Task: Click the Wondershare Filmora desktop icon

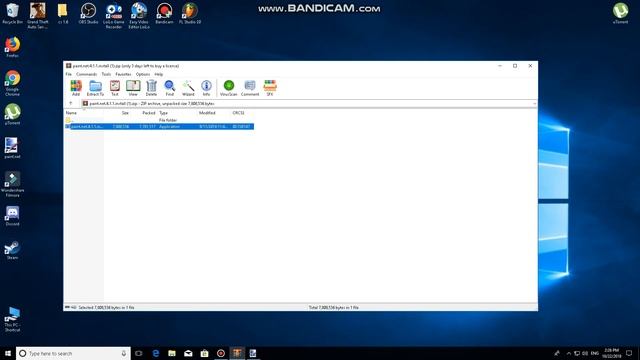Action: pos(12,184)
